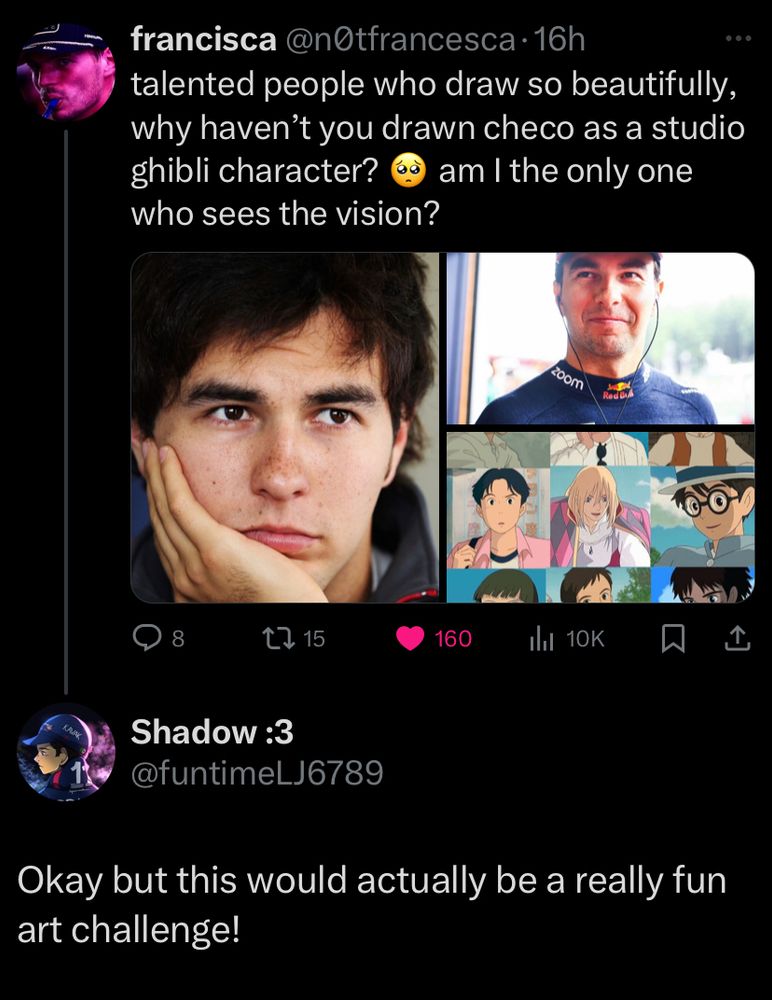The image size is (772, 1000).
Task: Visit the Shadow :3 display name
Action: click(213, 732)
